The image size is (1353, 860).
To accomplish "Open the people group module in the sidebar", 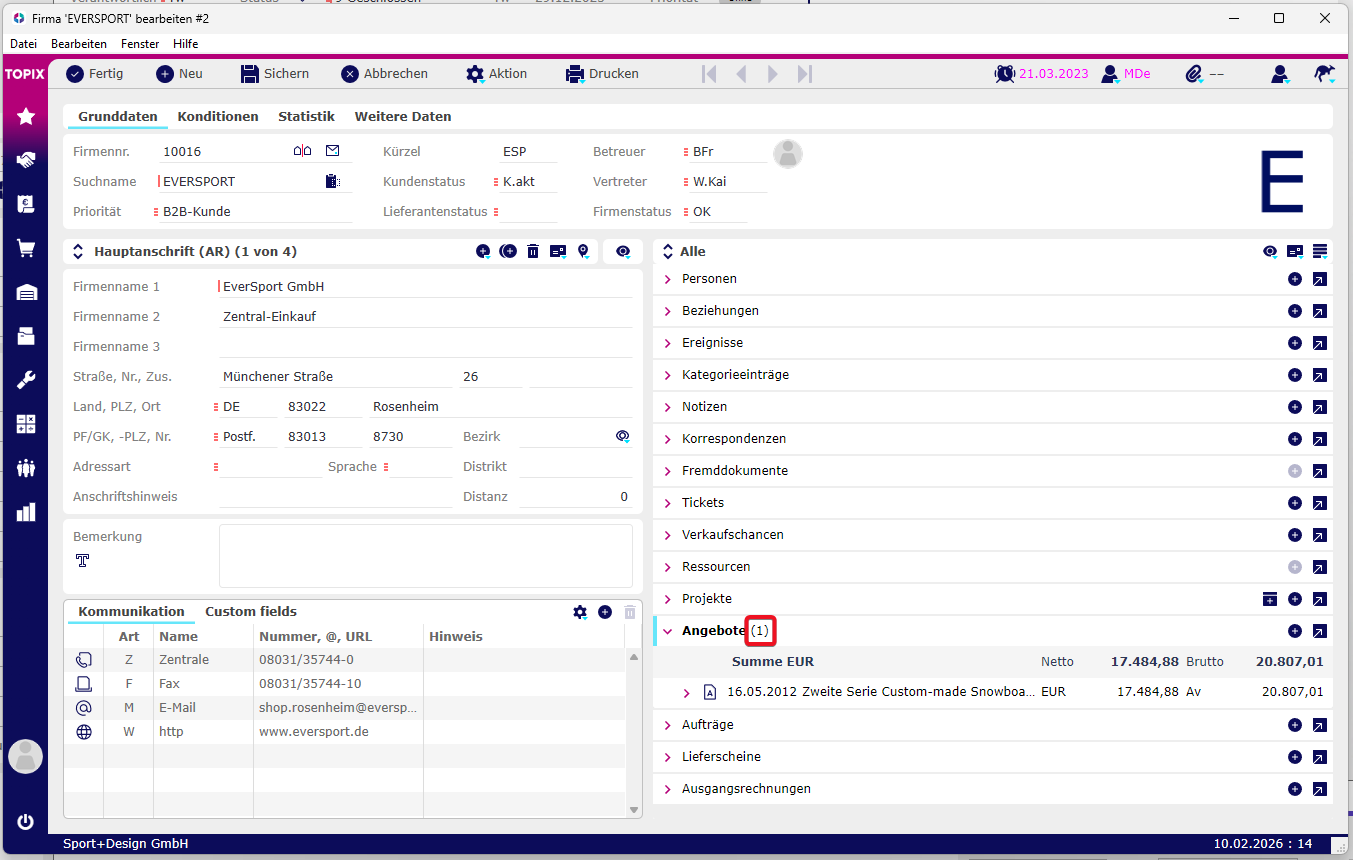I will pyautogui.click(x=26, y=468).
